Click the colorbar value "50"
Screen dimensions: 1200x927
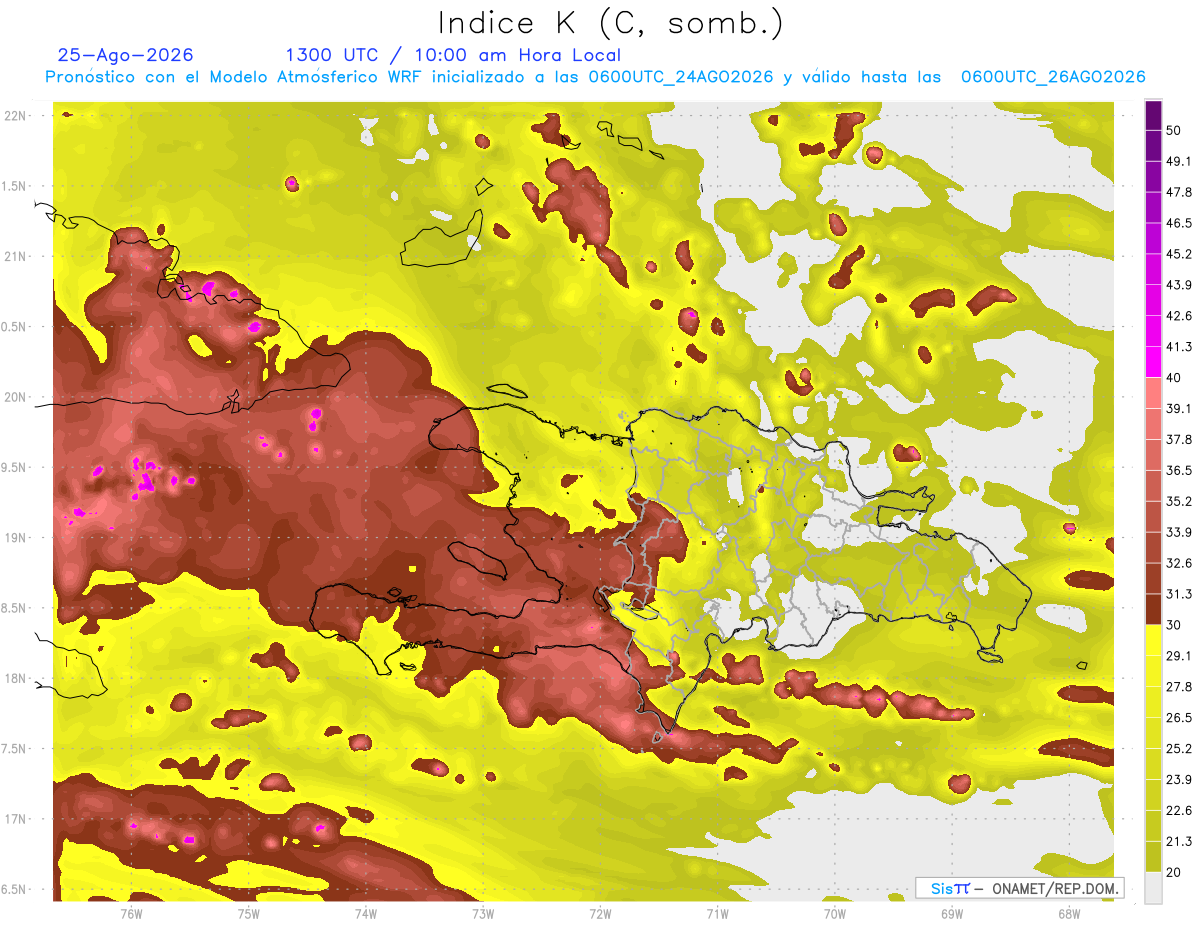1174,130
